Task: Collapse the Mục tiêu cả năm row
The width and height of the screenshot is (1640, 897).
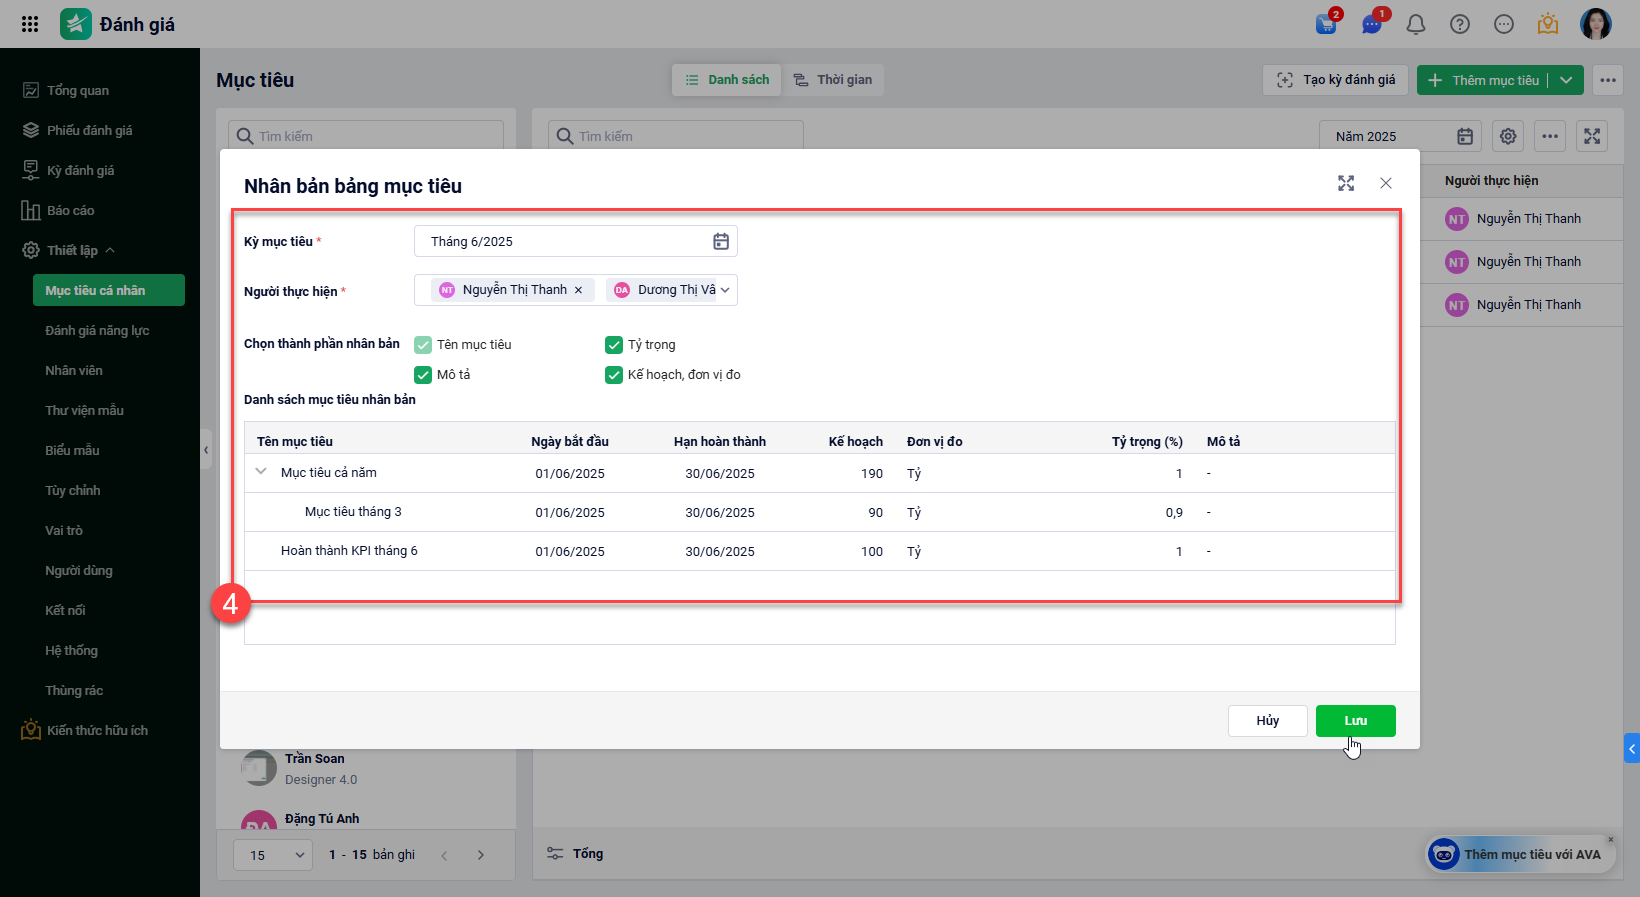Action: [261, 472]
